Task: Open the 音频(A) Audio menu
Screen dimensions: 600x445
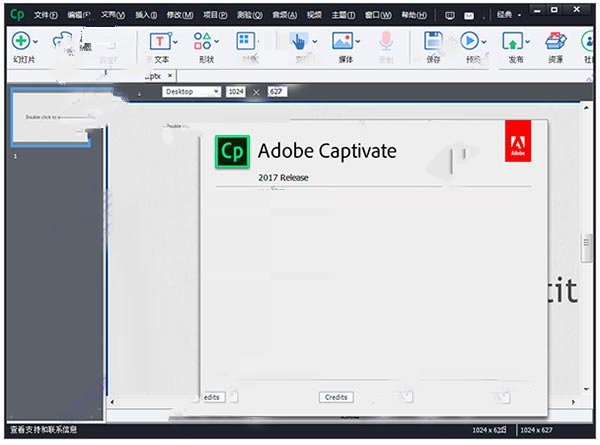Action: click(x=284, y=15)
